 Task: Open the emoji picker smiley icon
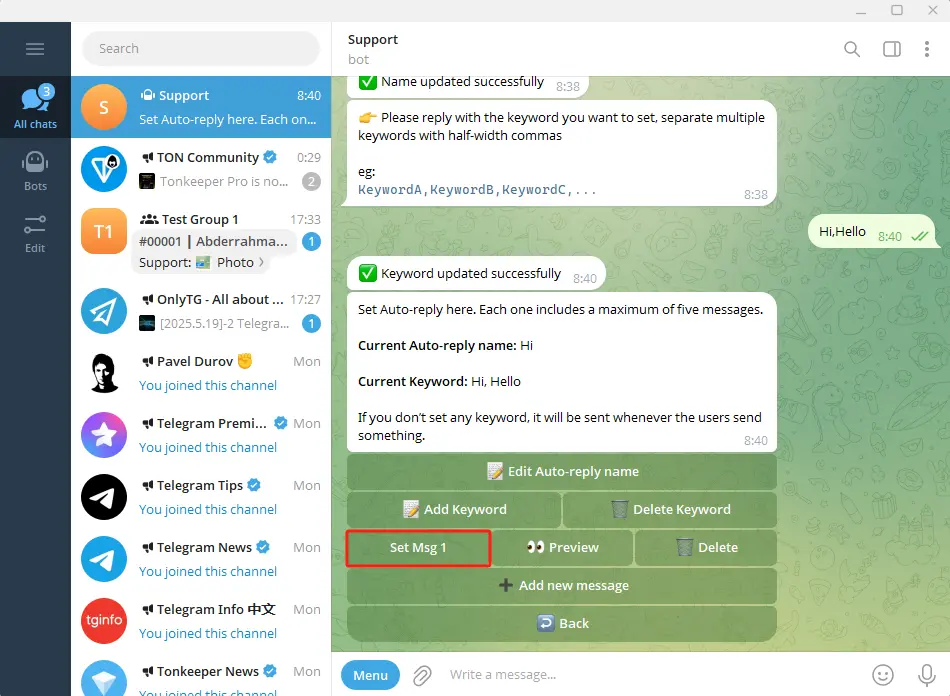(x=882, y=675)
